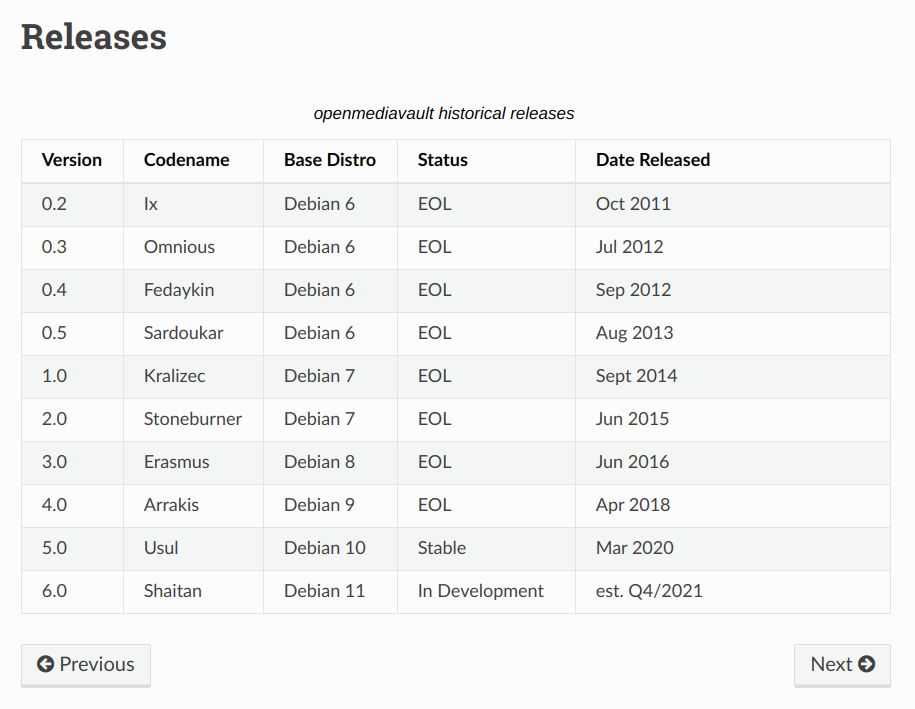
Task: Select the Stable status cell
Action: tap(442, 548)
